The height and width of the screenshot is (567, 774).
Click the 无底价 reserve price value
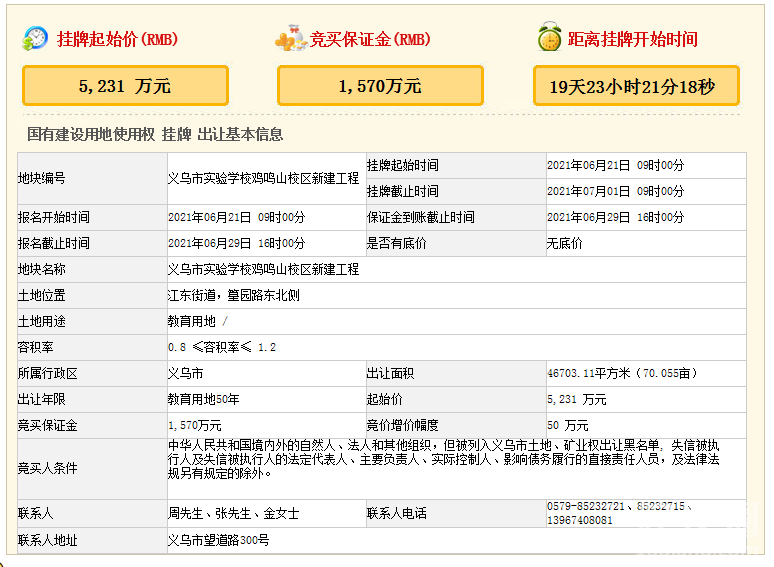(x=564, y=243)
